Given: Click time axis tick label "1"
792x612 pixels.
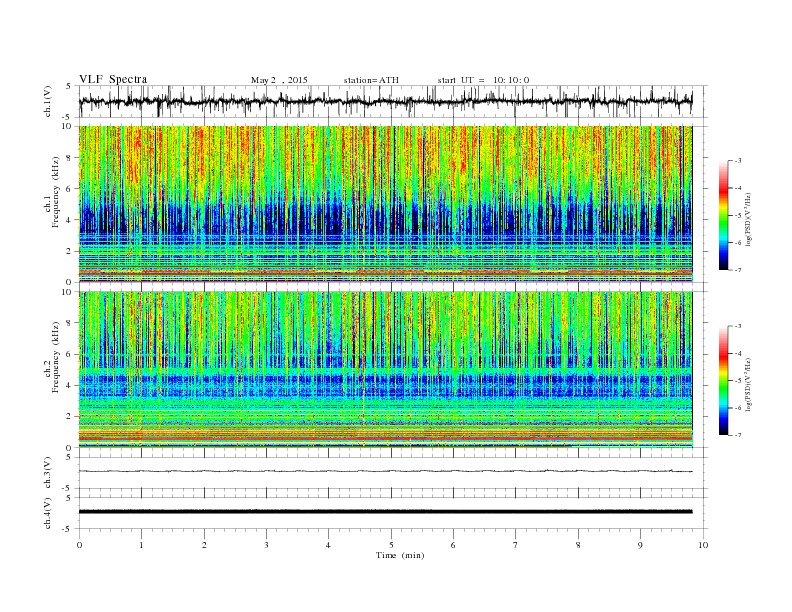Looking at the screenshot, I should (141, 545).
